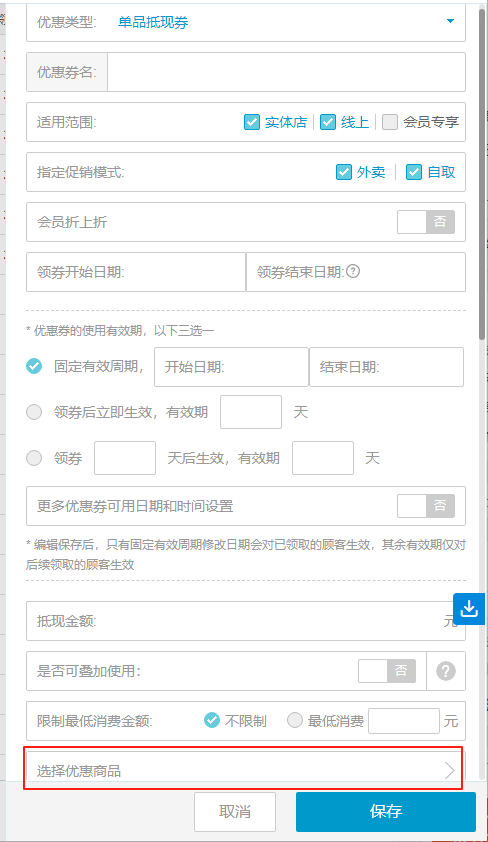This screenshot has width=488, height=842.
Task: Toggle the 是否可叠加使用 switch
Action: point(387,671)
